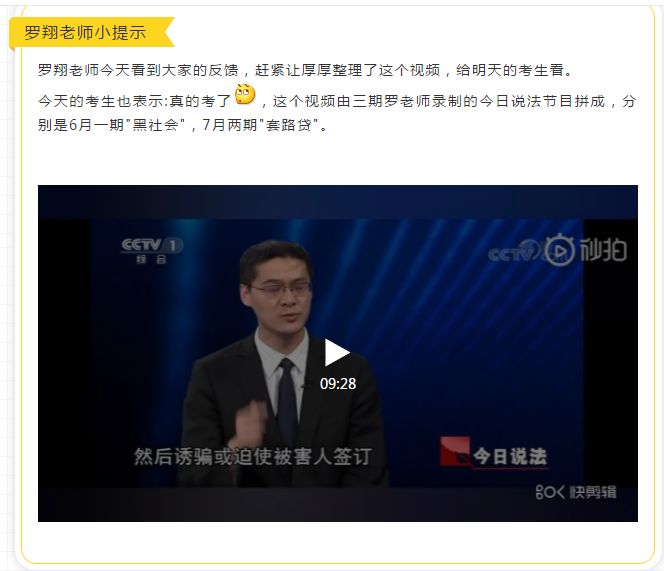
Task: Click the 今日说法 program logo
Action: (494, 454)
